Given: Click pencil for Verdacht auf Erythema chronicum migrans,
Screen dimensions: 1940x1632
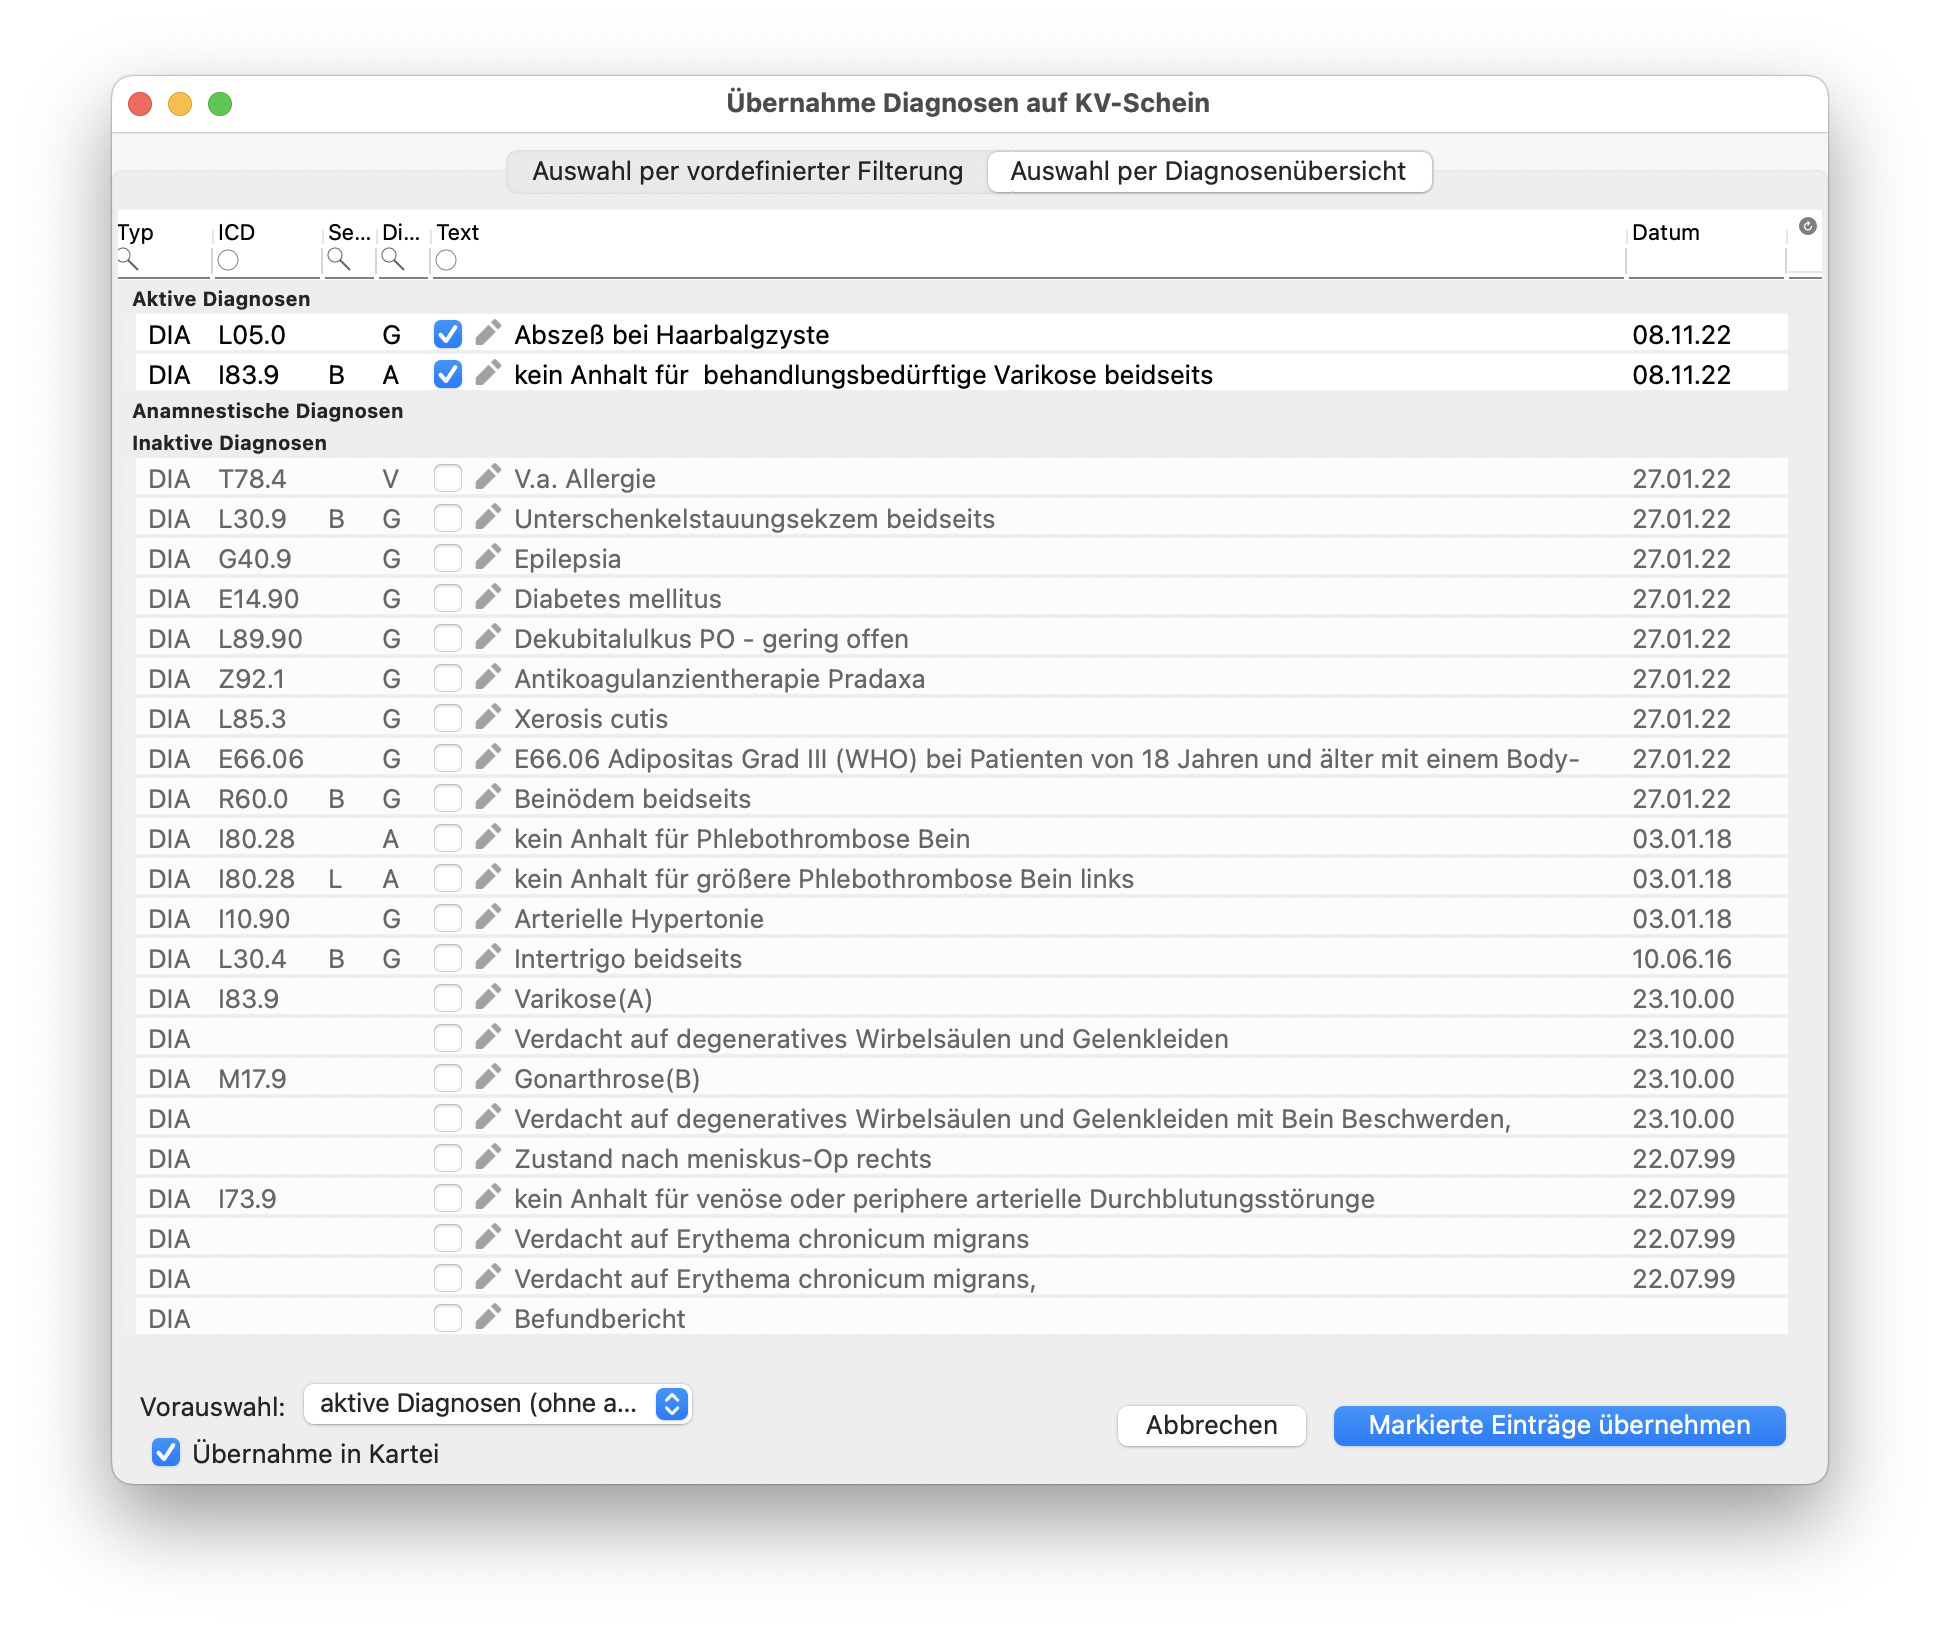Looking at the screenshot, I should pos(487,1277).
